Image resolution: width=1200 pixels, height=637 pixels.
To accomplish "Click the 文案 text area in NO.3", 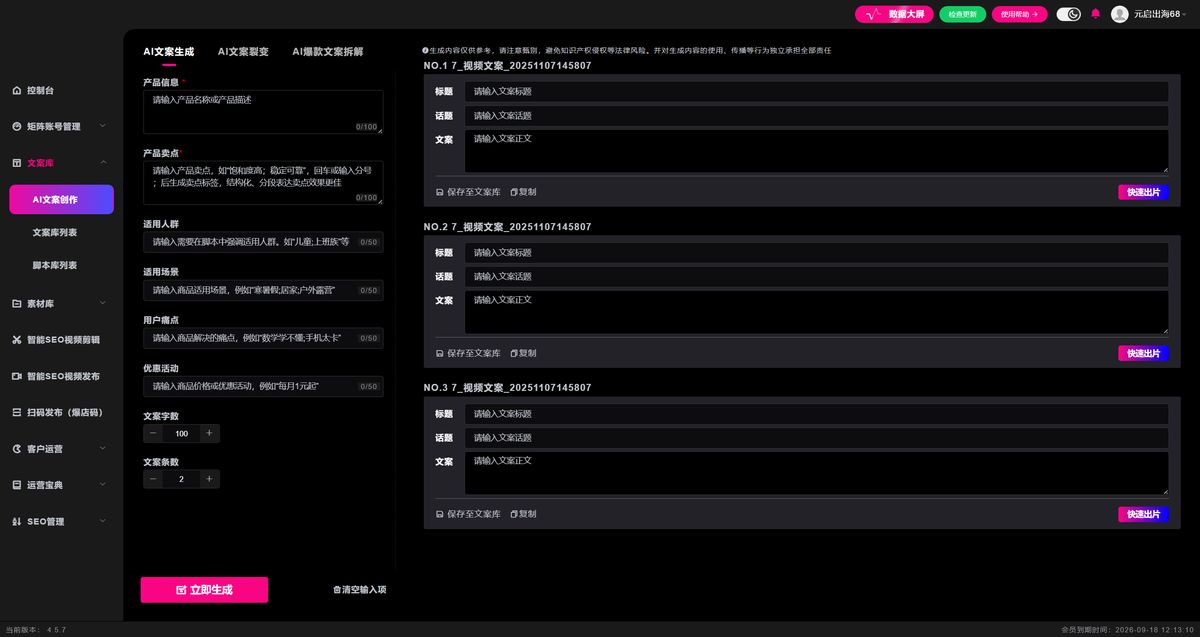I will pos(816,473).
